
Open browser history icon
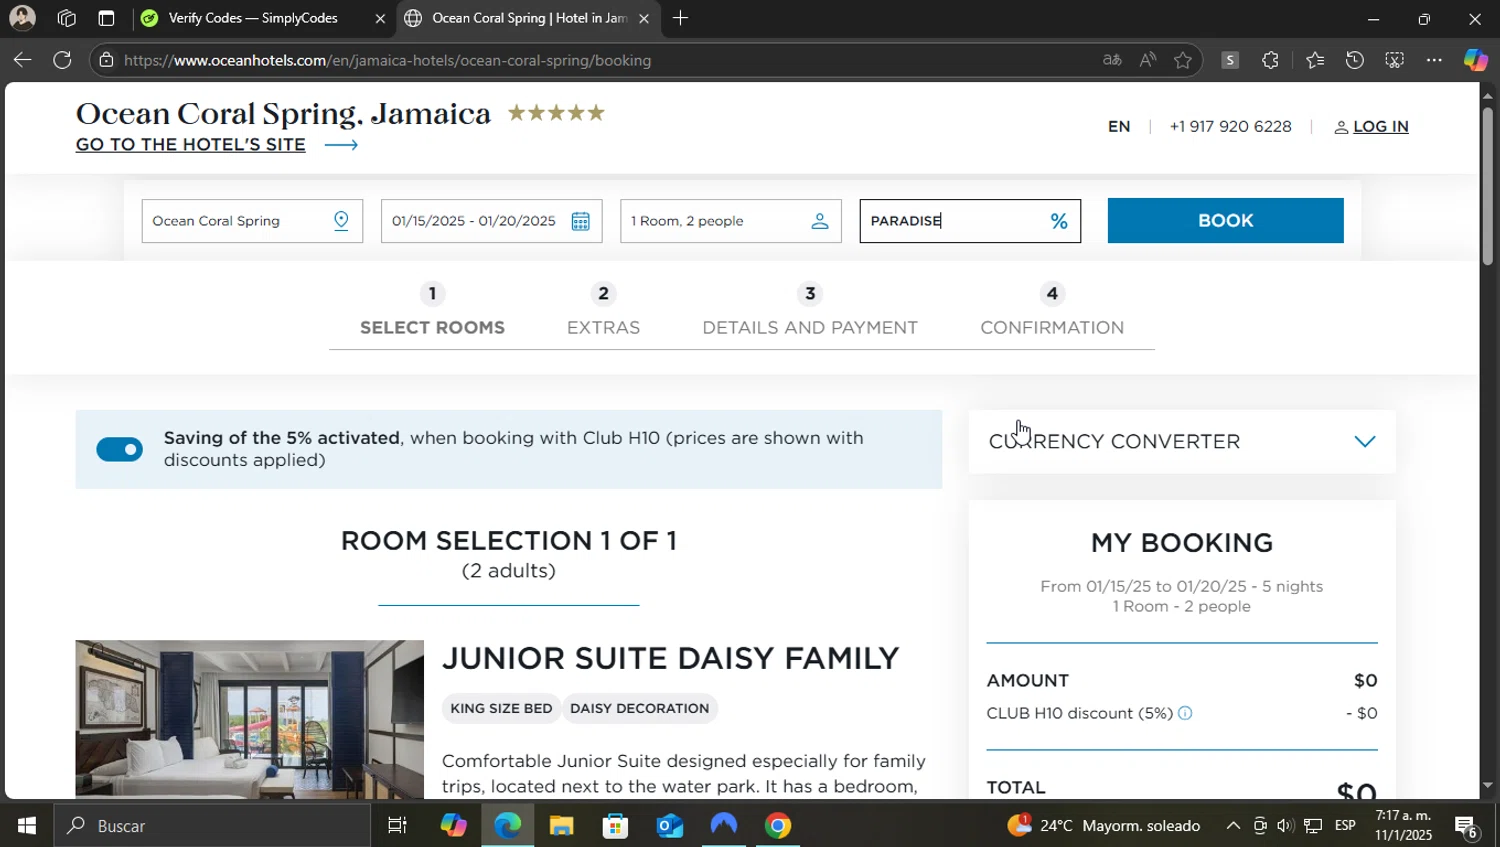tap(1354, 60)
